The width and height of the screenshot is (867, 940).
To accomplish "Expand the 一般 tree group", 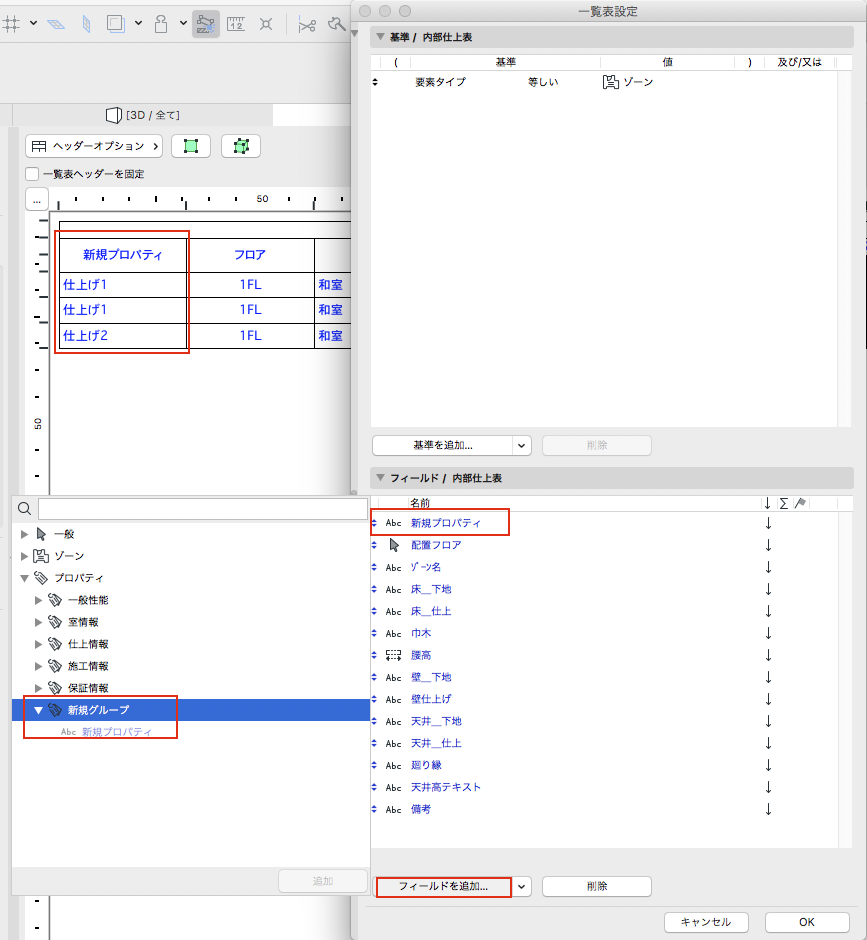I will pos(25,534).
